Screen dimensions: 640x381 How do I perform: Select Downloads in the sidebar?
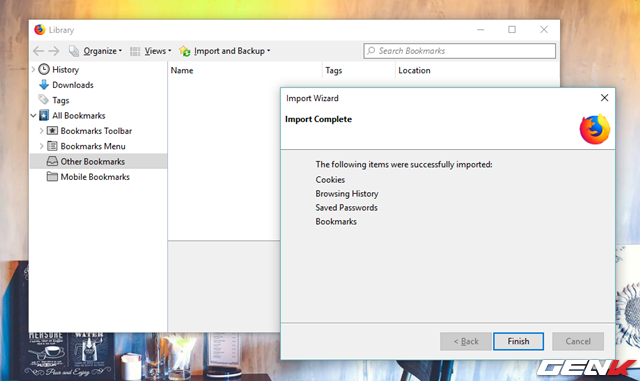point(73,85)
